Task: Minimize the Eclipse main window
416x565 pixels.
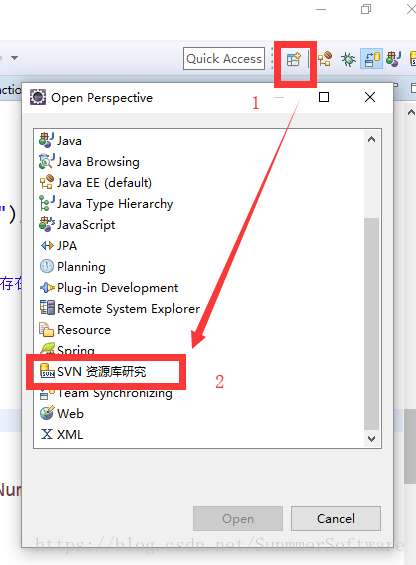Action: click(320, 9)
